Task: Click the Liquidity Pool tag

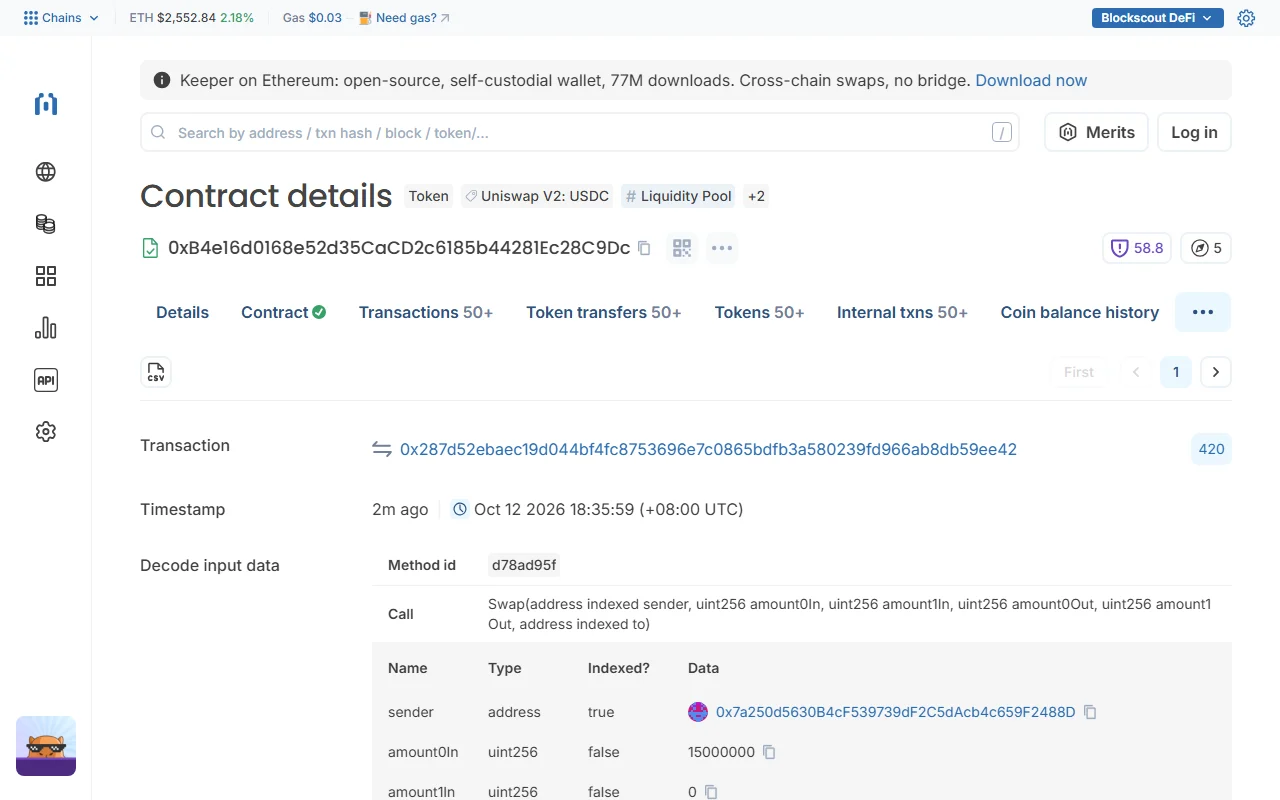Action: click(678, 196)
